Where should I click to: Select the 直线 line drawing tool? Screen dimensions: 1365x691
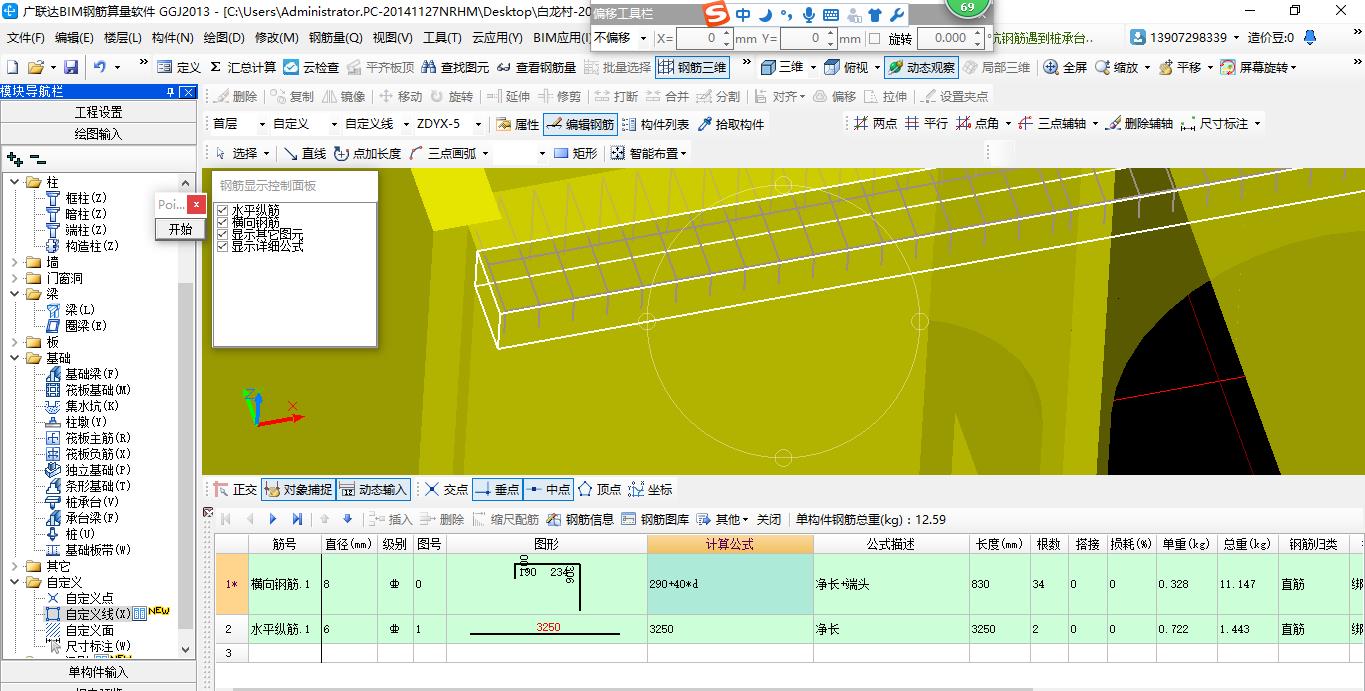pos(305,153)
